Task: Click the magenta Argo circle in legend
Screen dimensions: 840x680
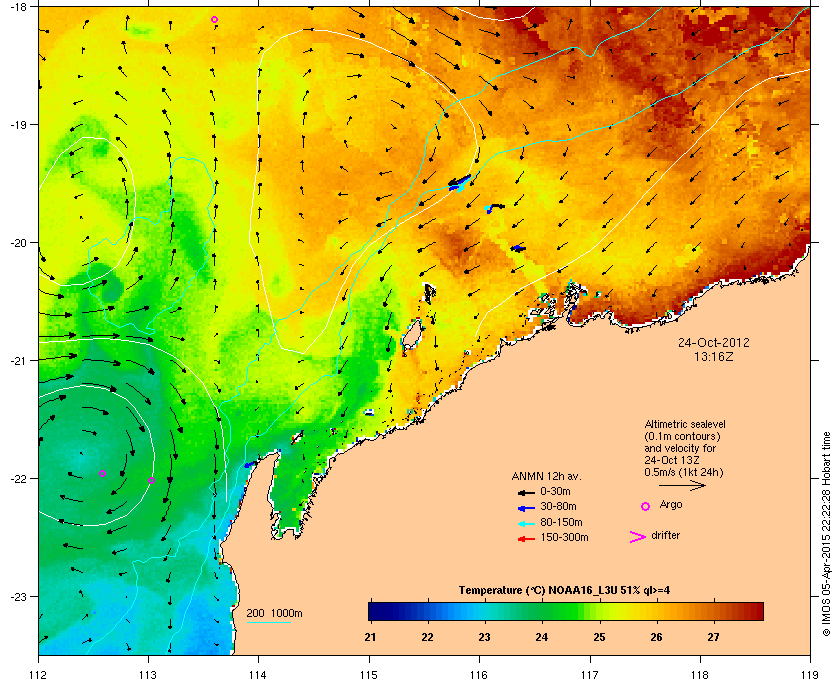Action: click(646, 506)
